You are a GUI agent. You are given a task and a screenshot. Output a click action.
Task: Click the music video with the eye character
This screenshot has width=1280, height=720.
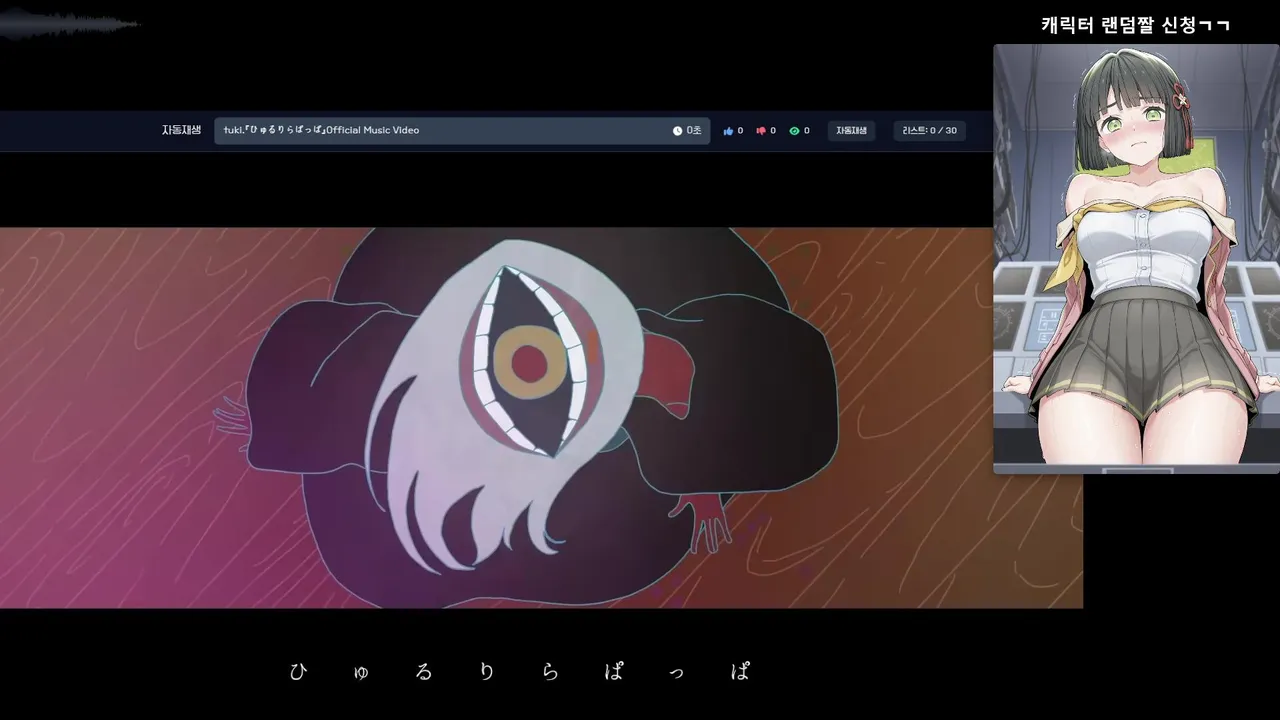pos(541,418)
